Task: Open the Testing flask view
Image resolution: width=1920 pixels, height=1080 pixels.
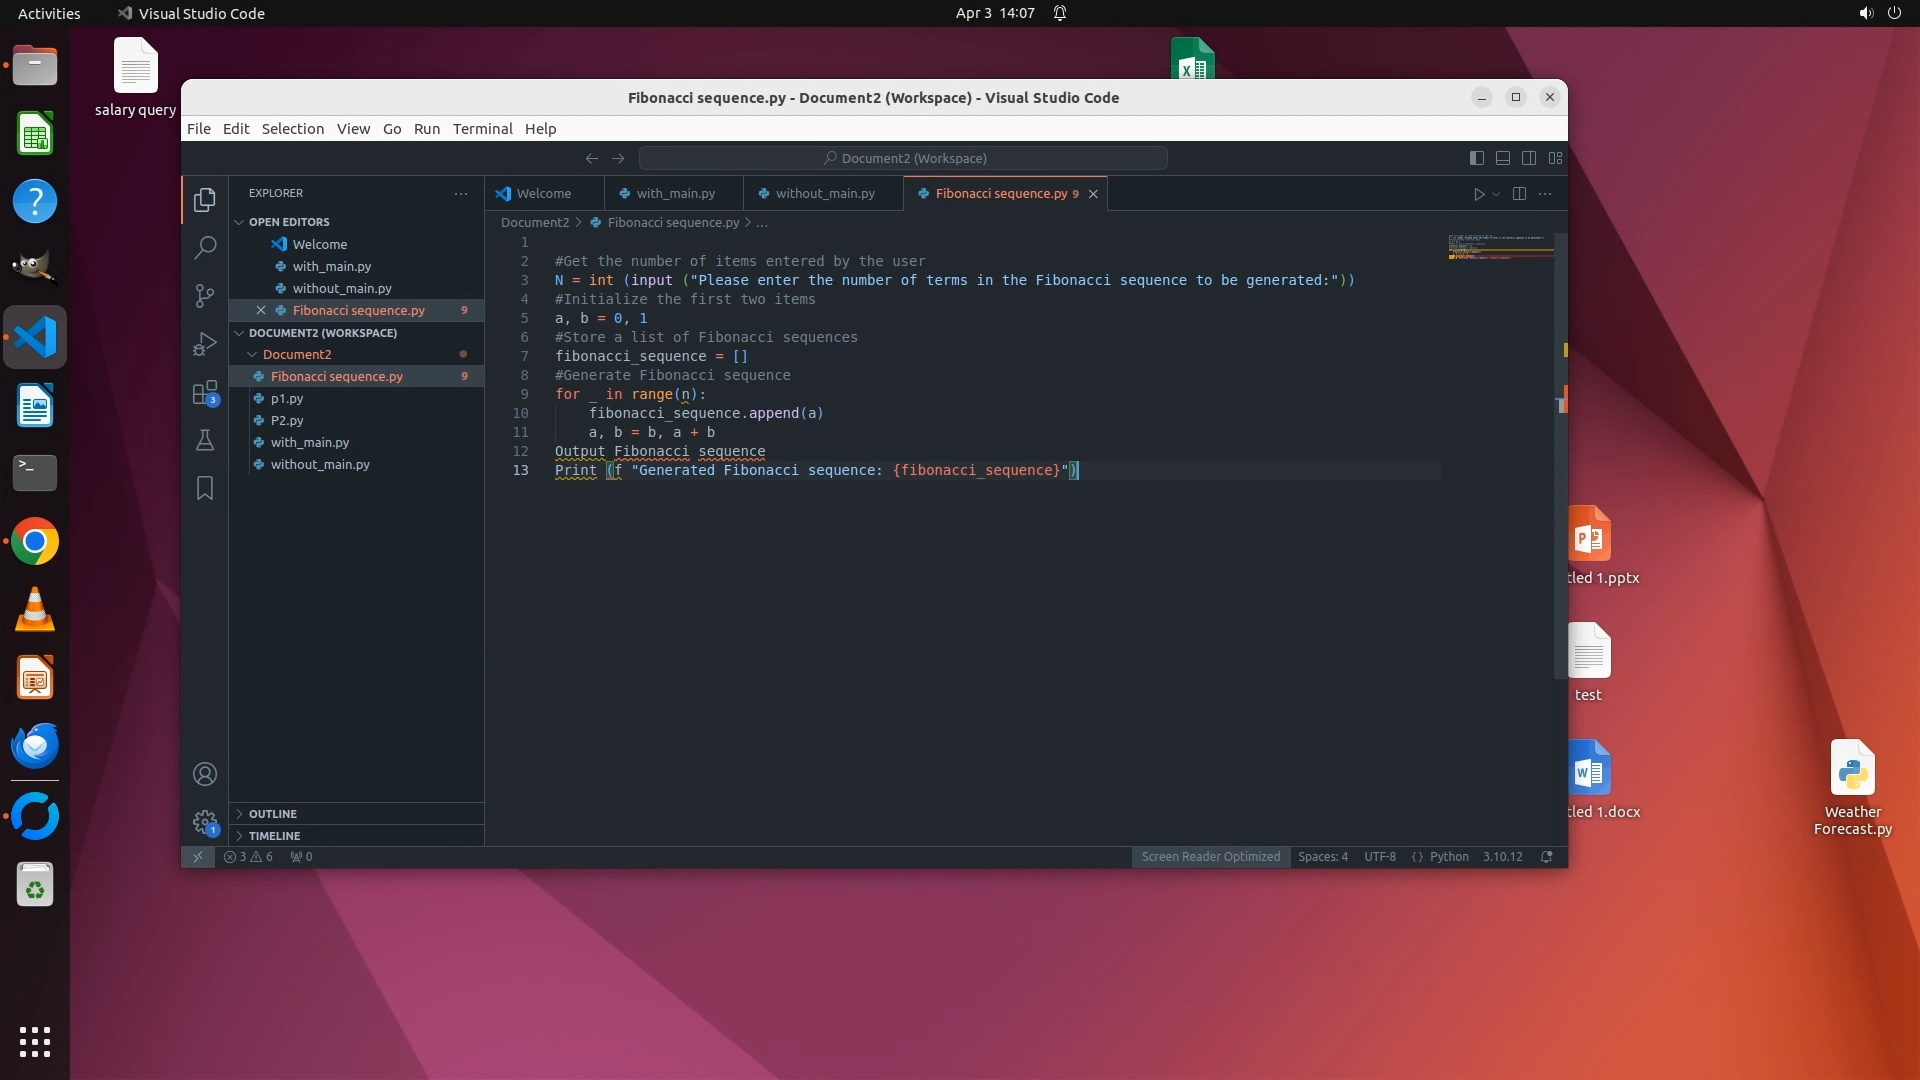Action: pyautogui.click(x=205, y=440)
